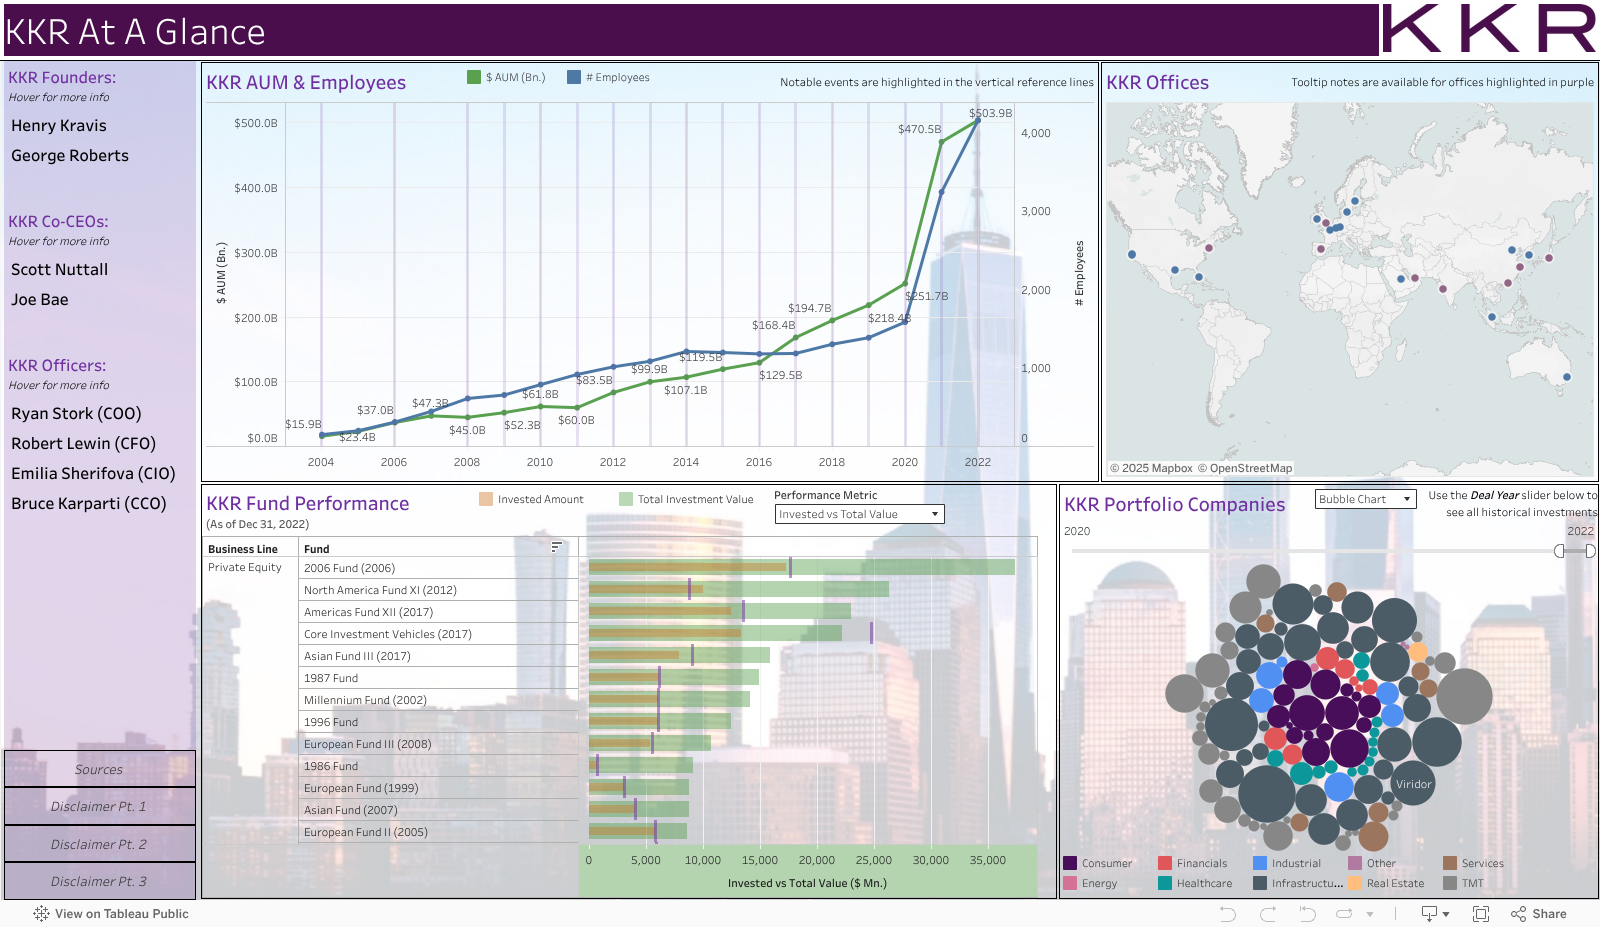Select the Financials legend color
This screenshot has width=1600, height=927.
click(1165, 863)
